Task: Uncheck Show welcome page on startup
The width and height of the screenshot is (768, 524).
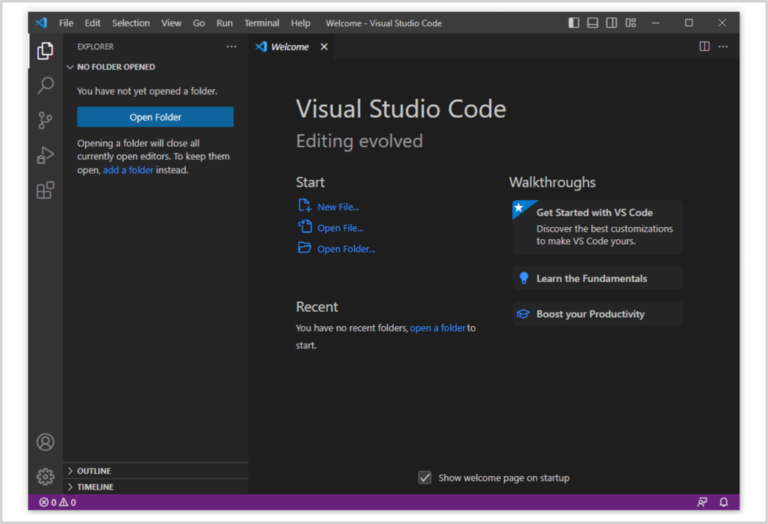Action: (x=425, y=477)
